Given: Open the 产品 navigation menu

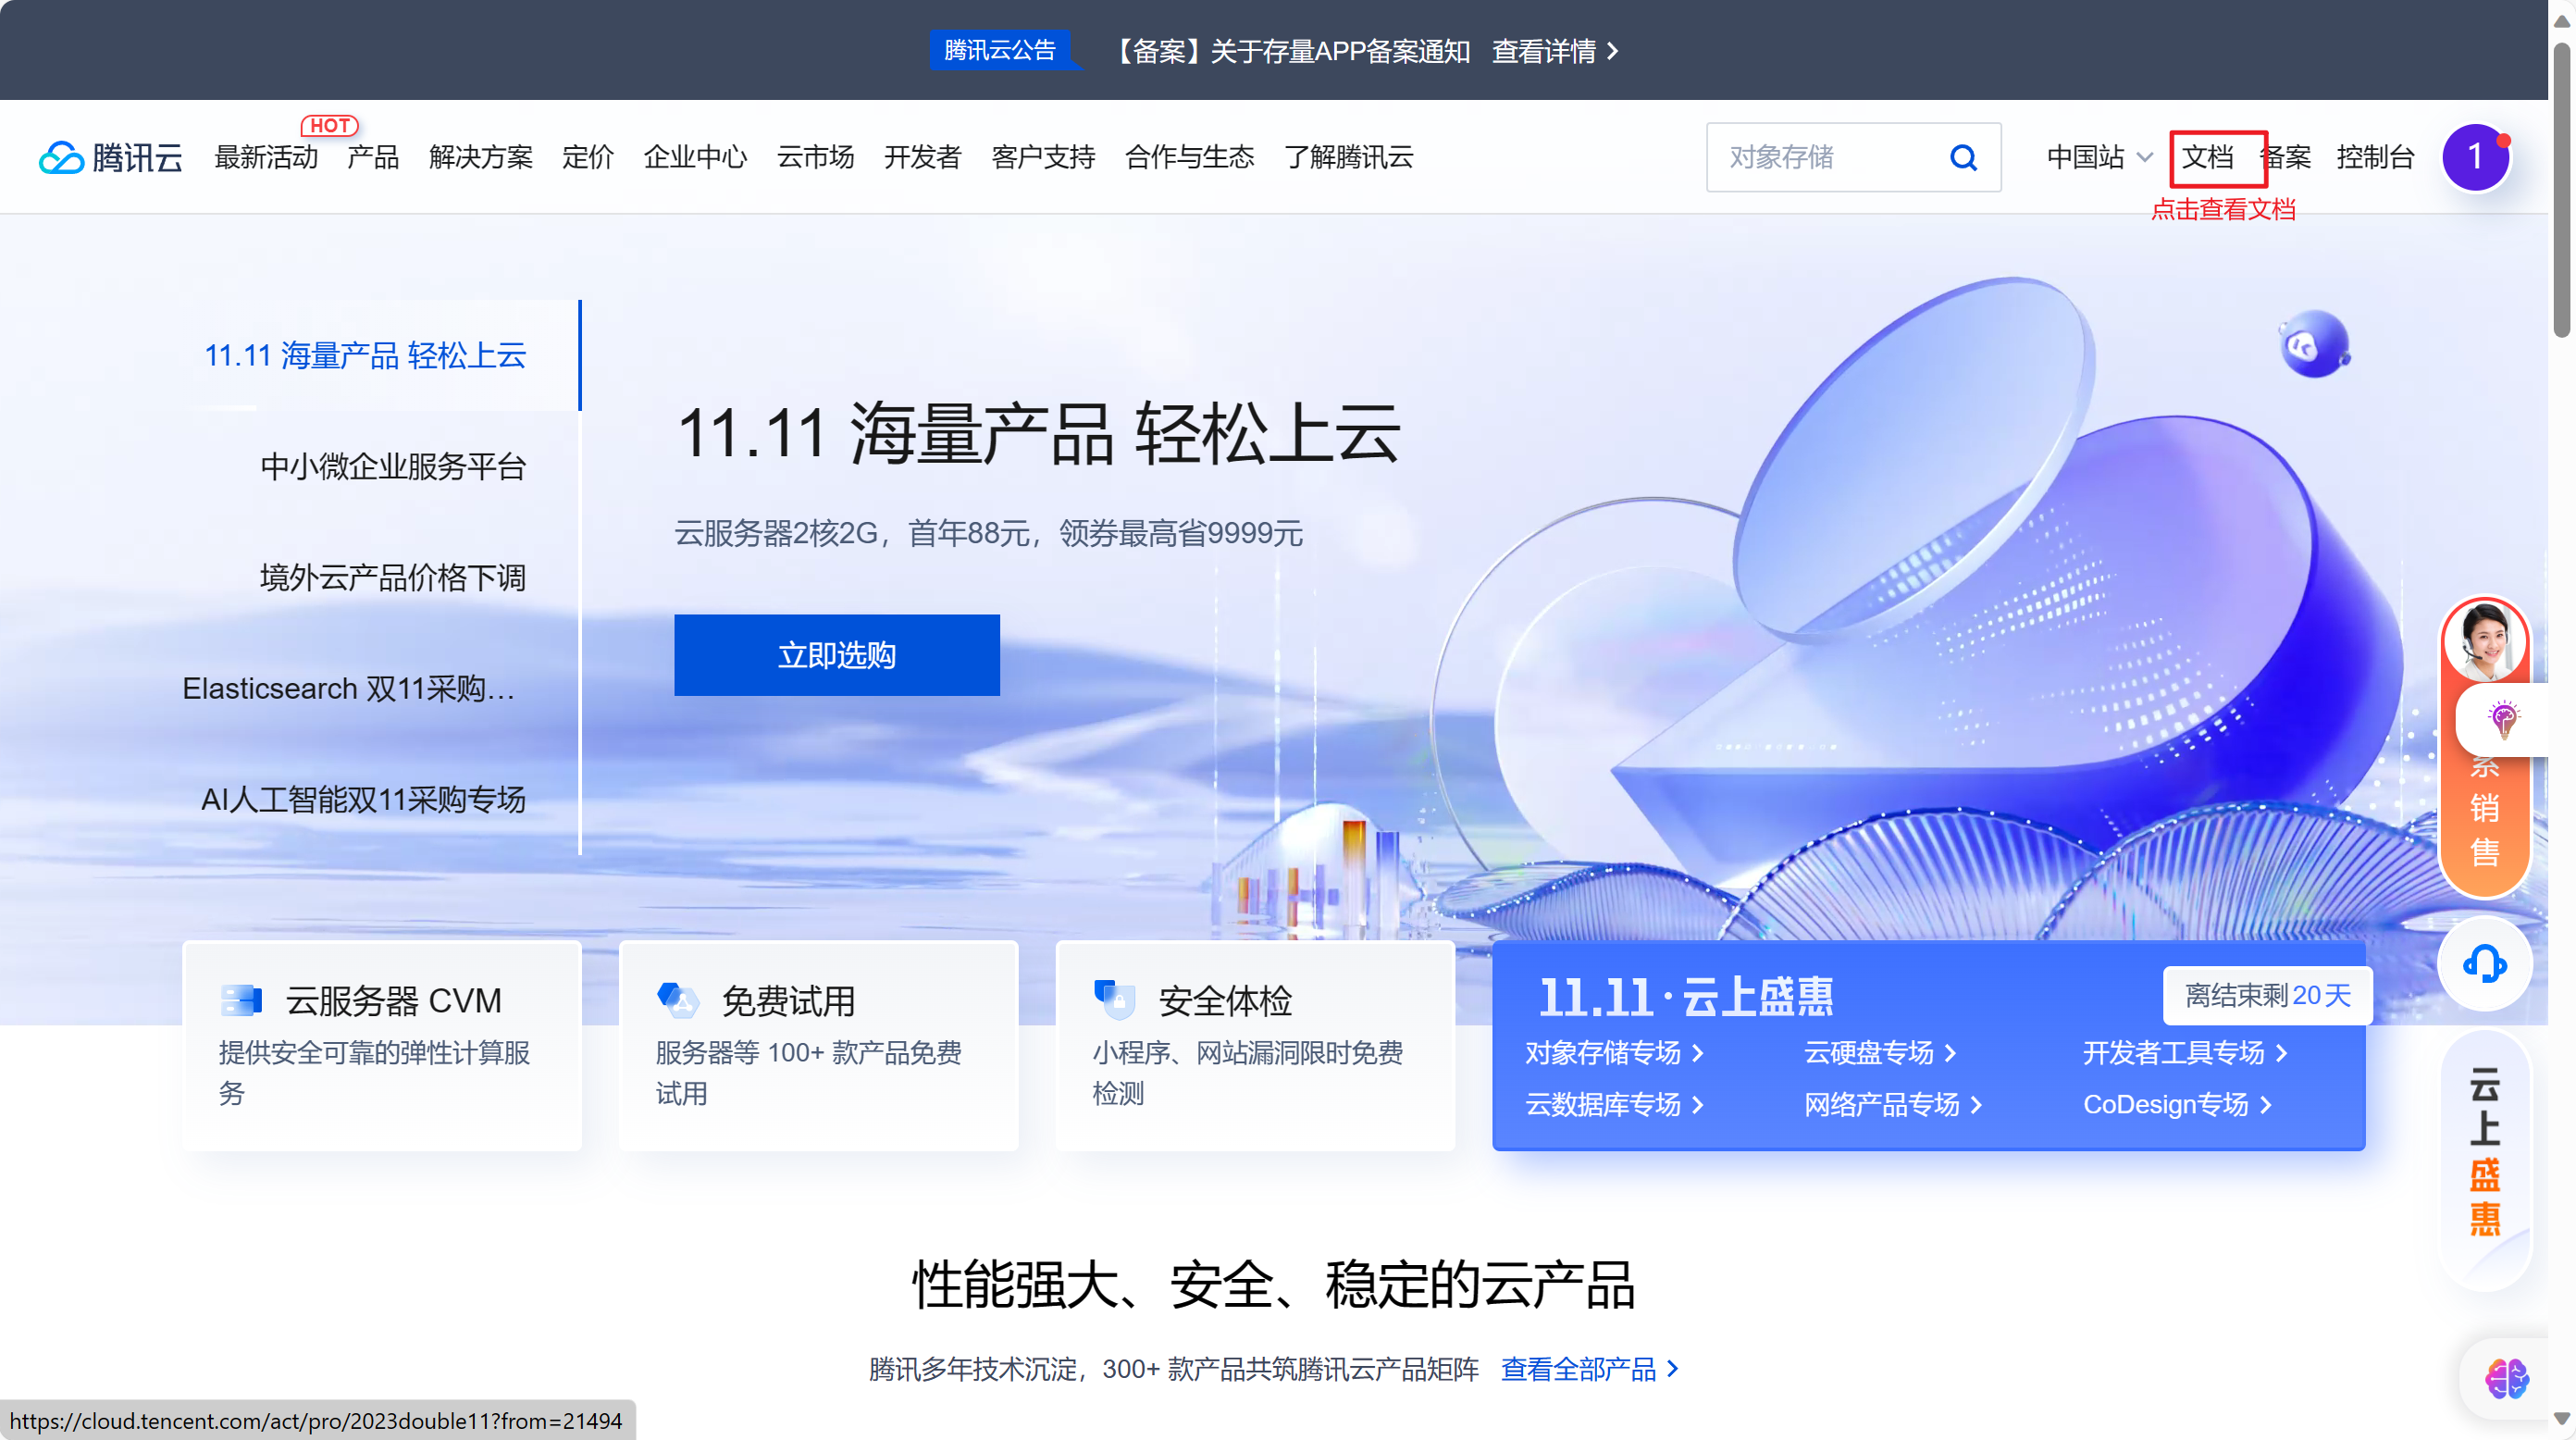Looking at the screenshot, I should coord(373,157).
